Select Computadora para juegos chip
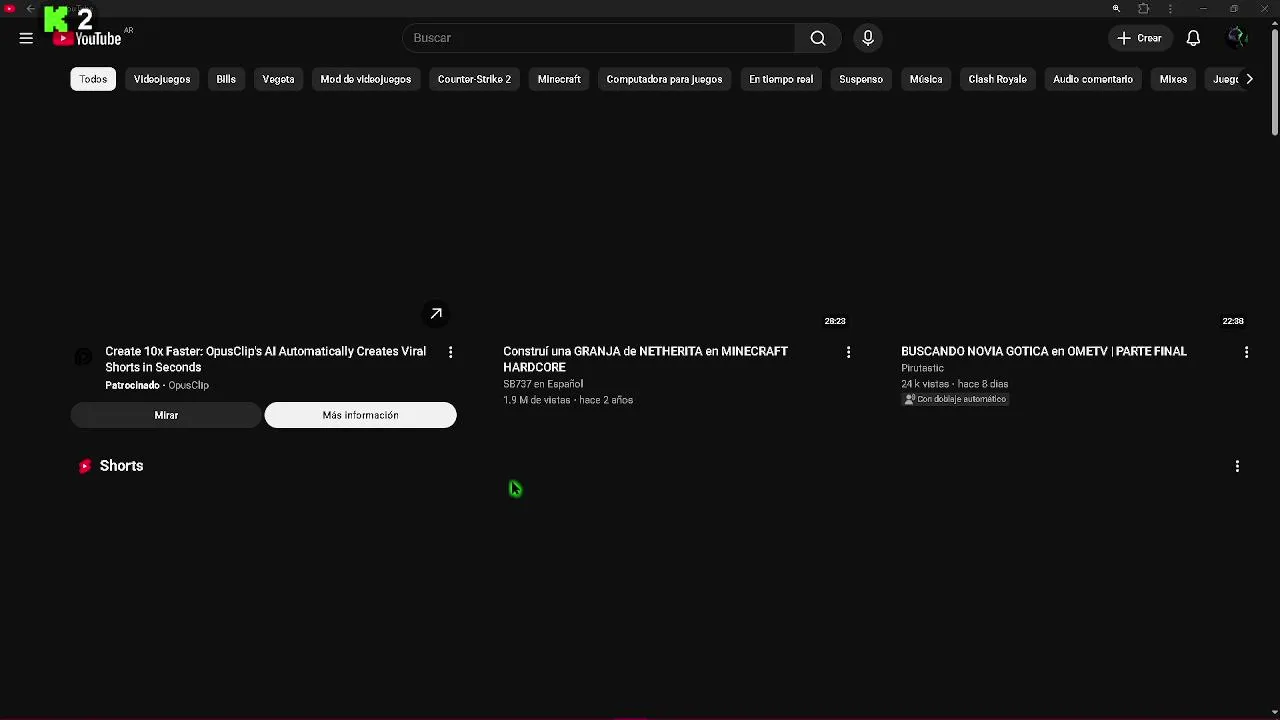The height and width of the screenshot is (720, 1280). click(x=664, y=79)
